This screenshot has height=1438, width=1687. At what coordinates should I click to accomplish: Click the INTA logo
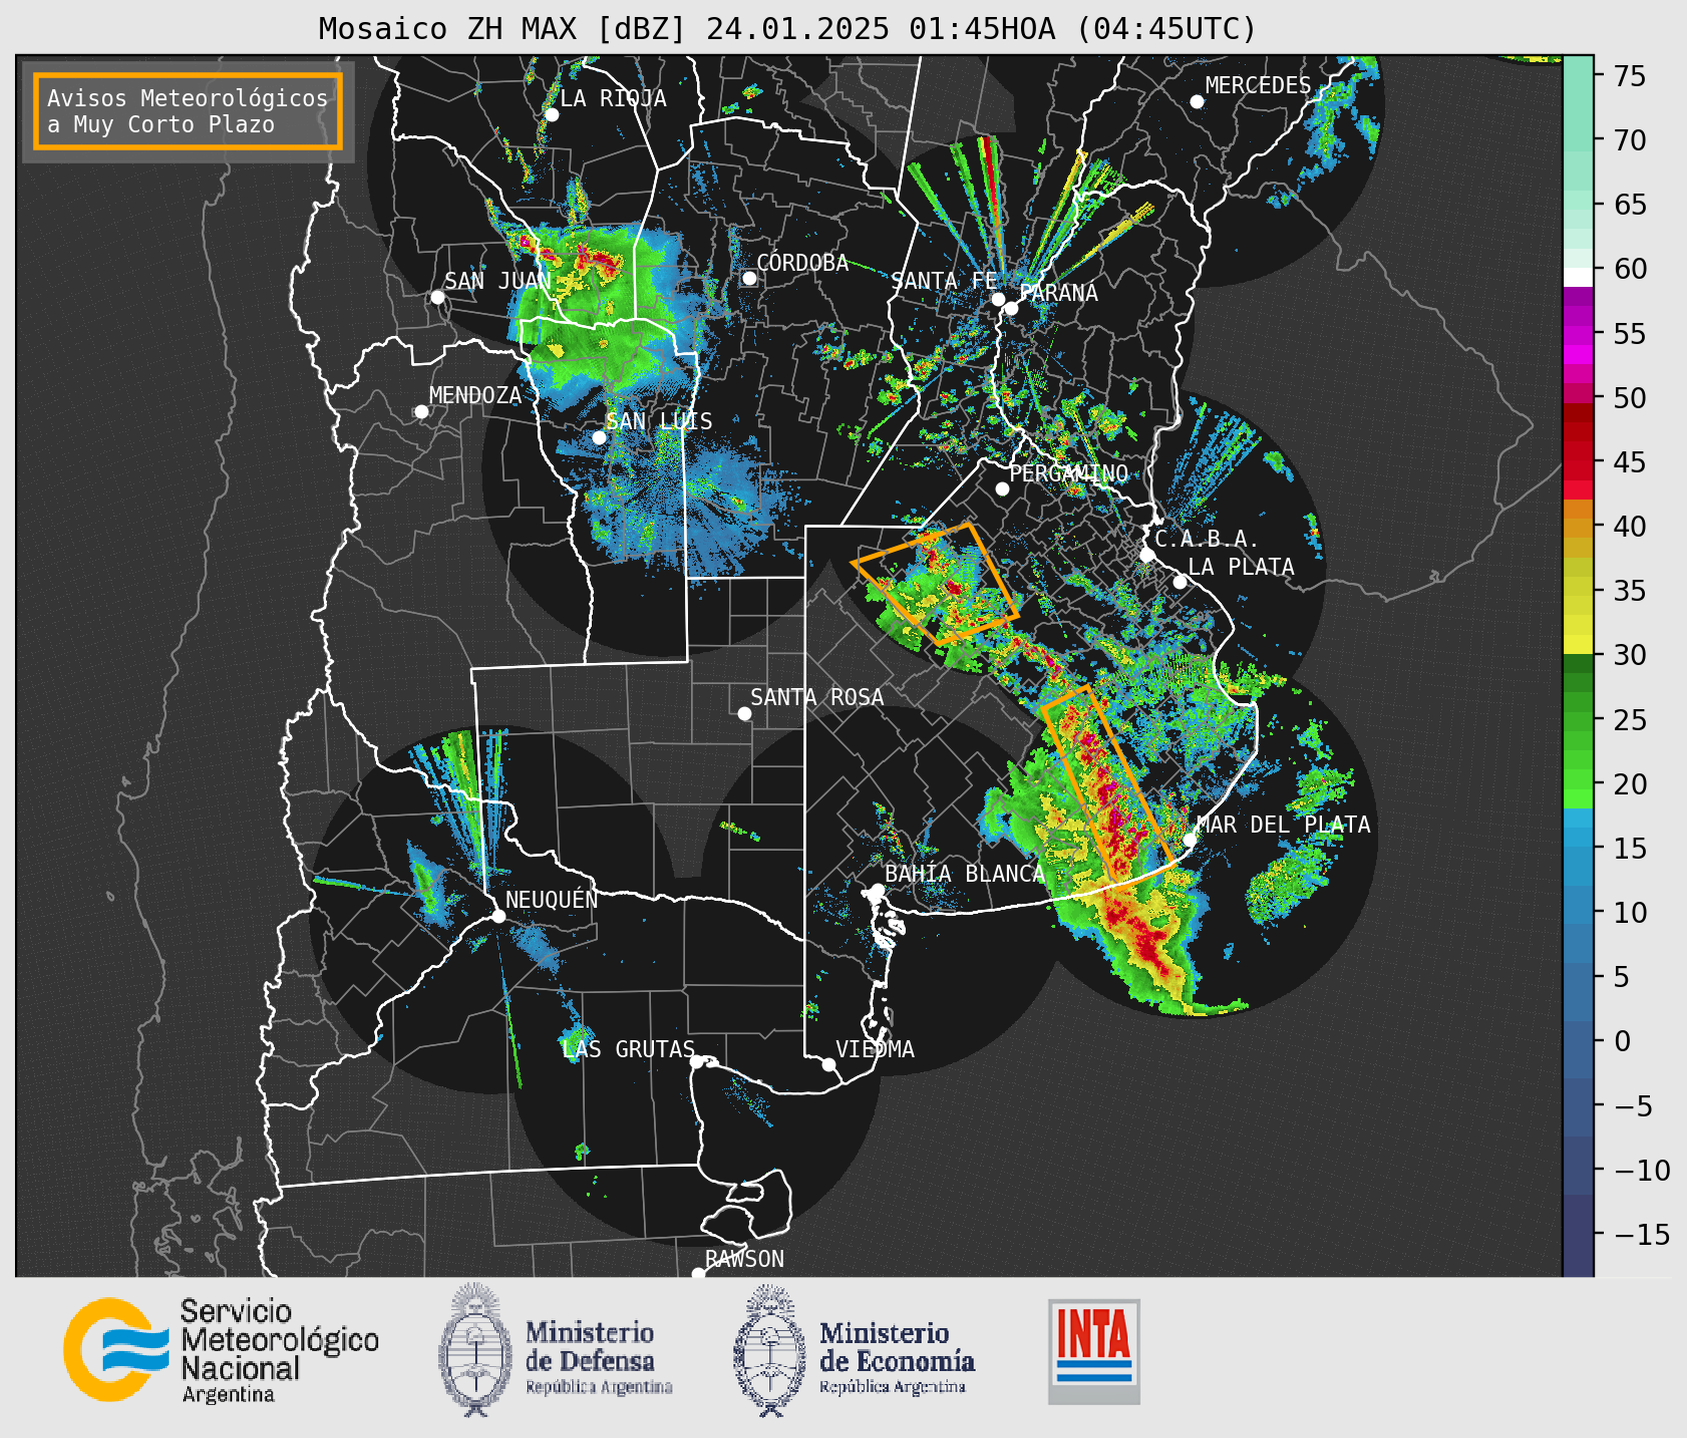click(1094, 1352)
